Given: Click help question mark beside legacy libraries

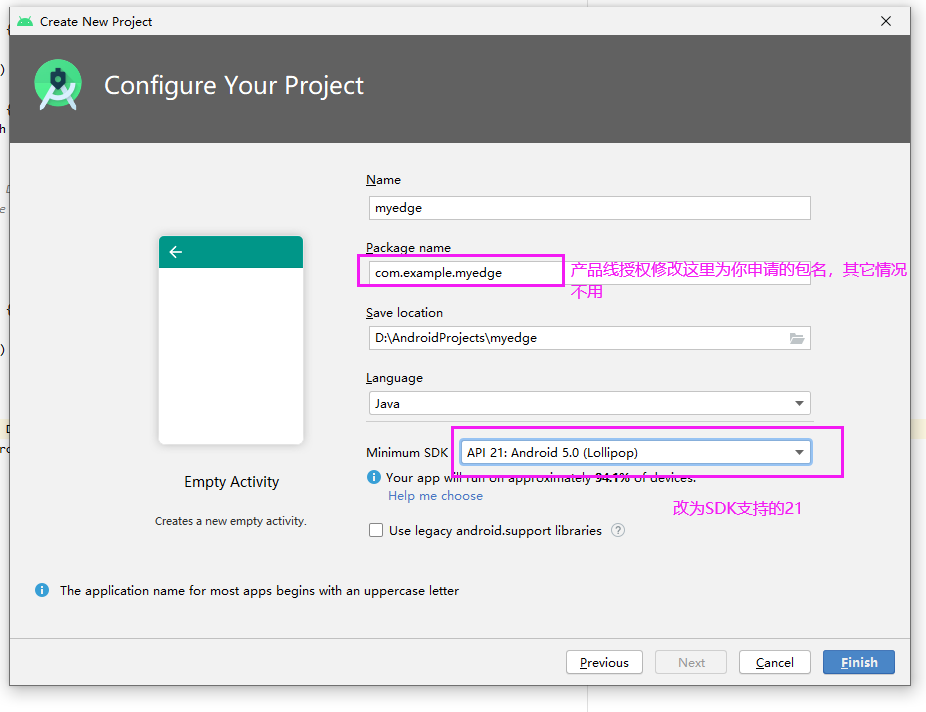Looking at the screenshot, I should 618,530.
